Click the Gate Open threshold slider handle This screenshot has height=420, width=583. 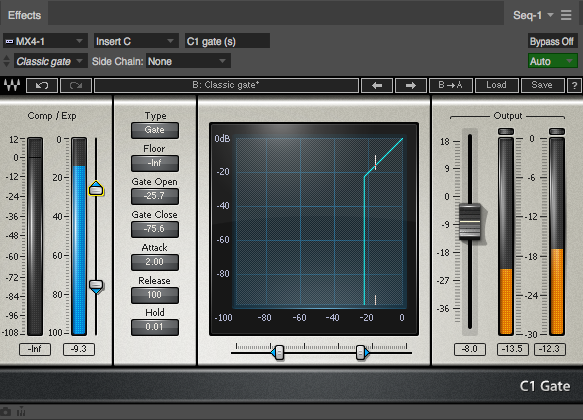(x=96, y=188)
